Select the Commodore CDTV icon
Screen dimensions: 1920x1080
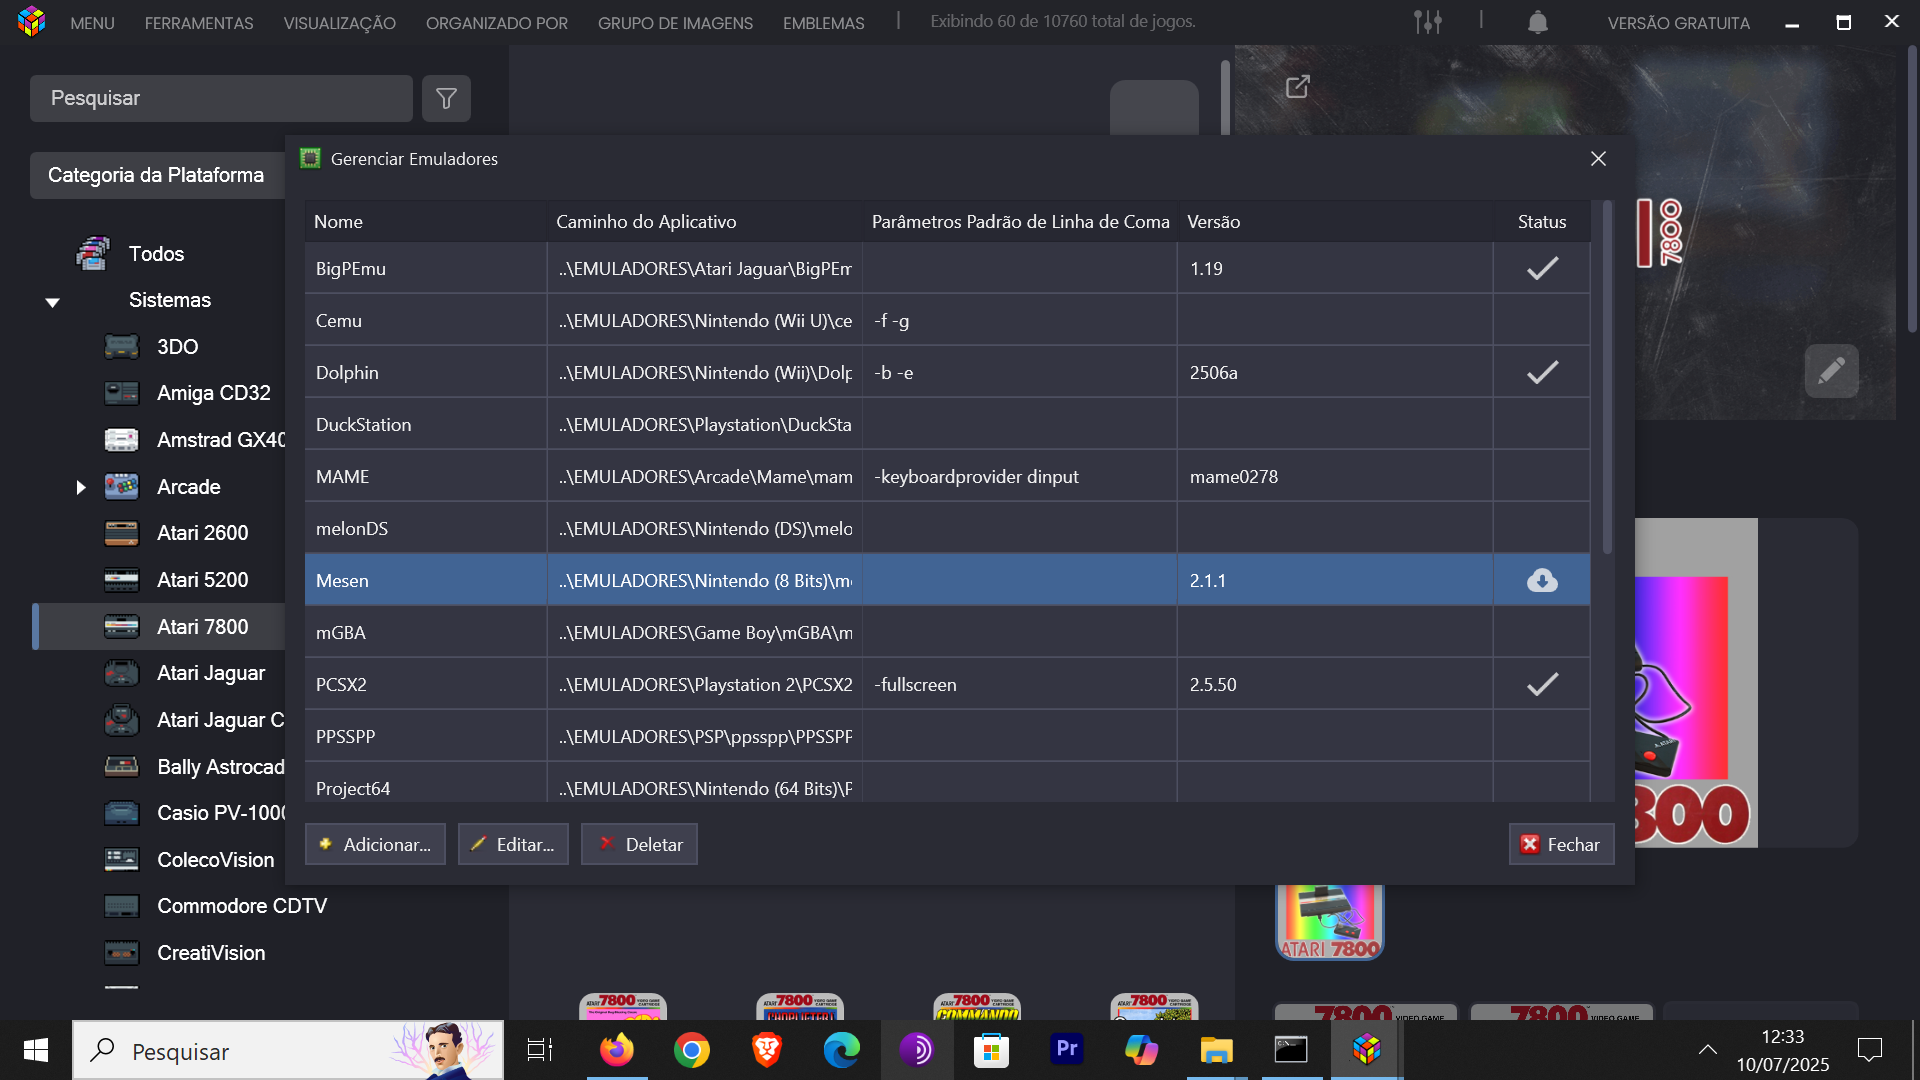coord(122,906)
